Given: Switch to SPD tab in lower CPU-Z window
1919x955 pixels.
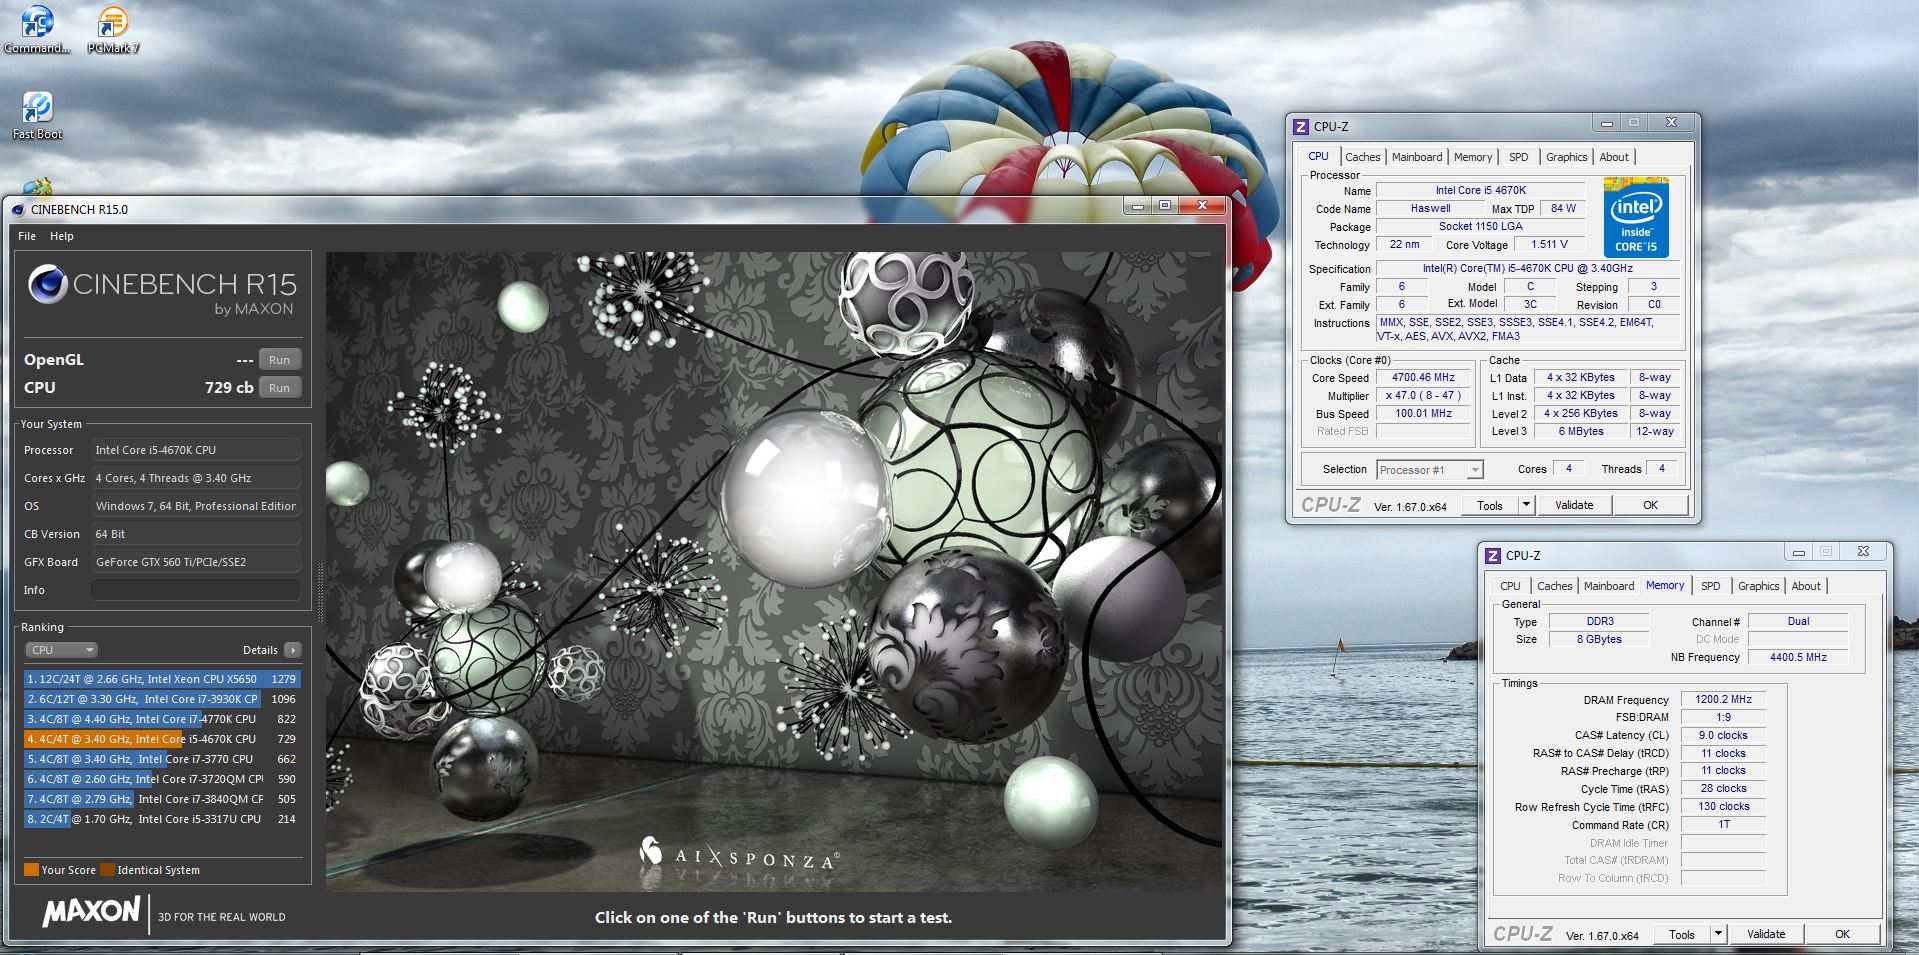Looking at the screenshot, I should pyautogui.click(x=1711, y=586).
